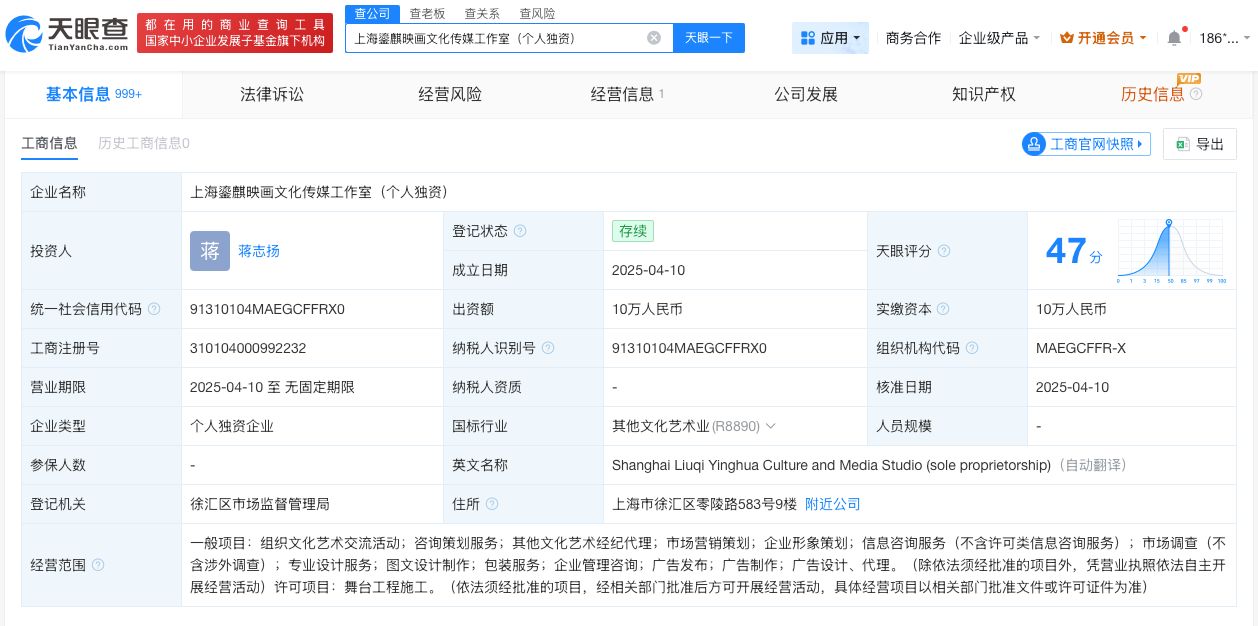Click the 蒋 avatar of the investor
Image resolution: width=1258 pixels, height=626 pixels.
pyautogui.click(x=210, y=251)
